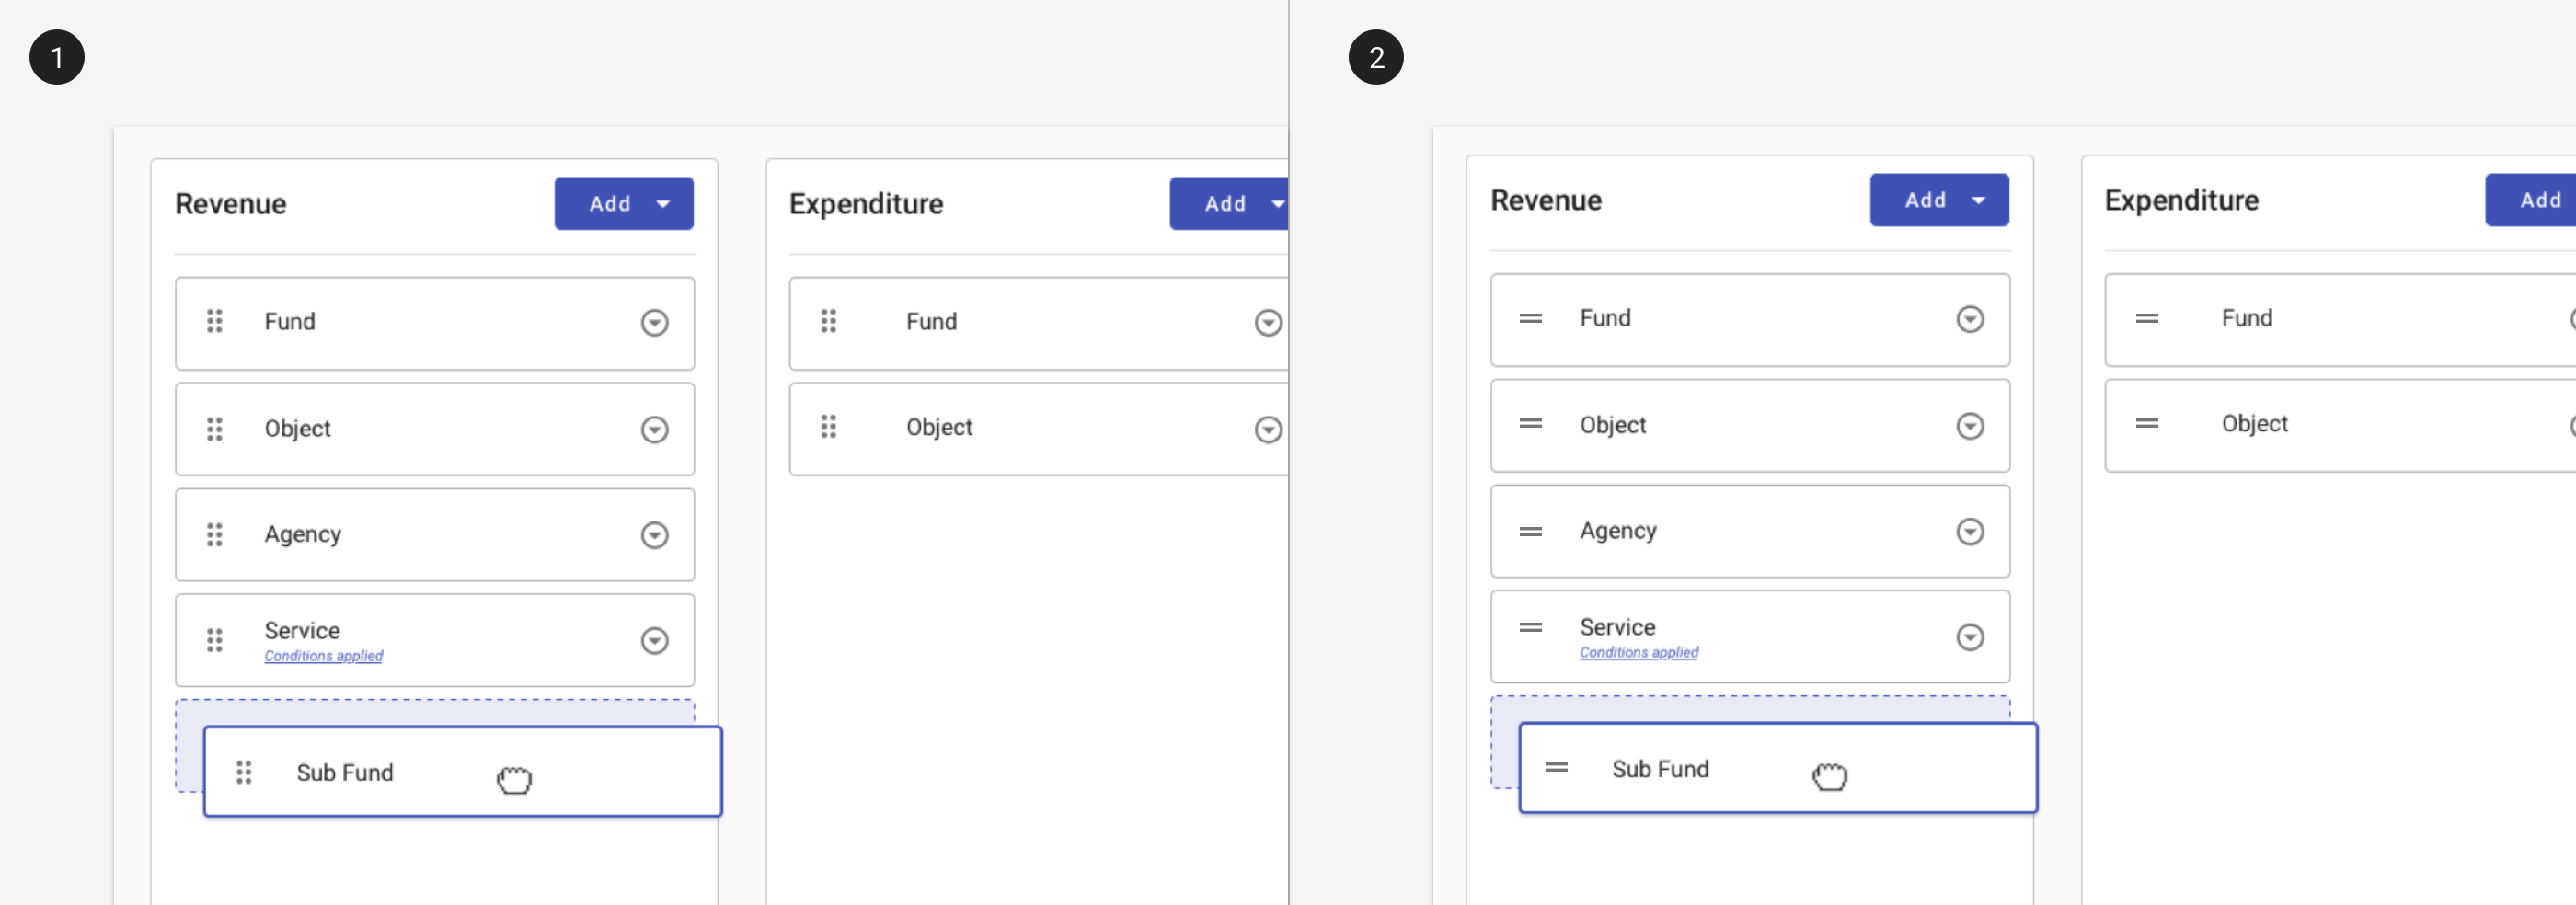The width and height of the screenshot is (2576, 905).
Task: Open the Revenue Object options circle arrow in panel 2
Action: coord(1969,427)
